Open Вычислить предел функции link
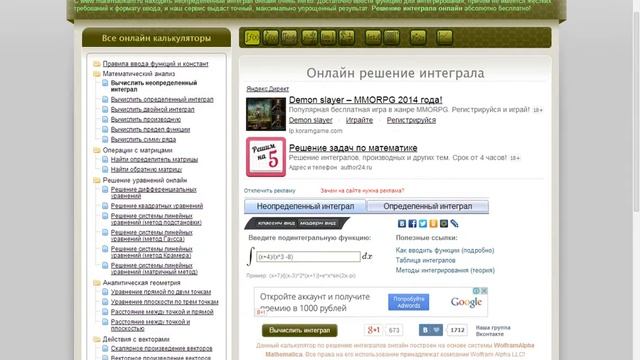The height and width of the screenshot is (360, 640). click(150, 129)
